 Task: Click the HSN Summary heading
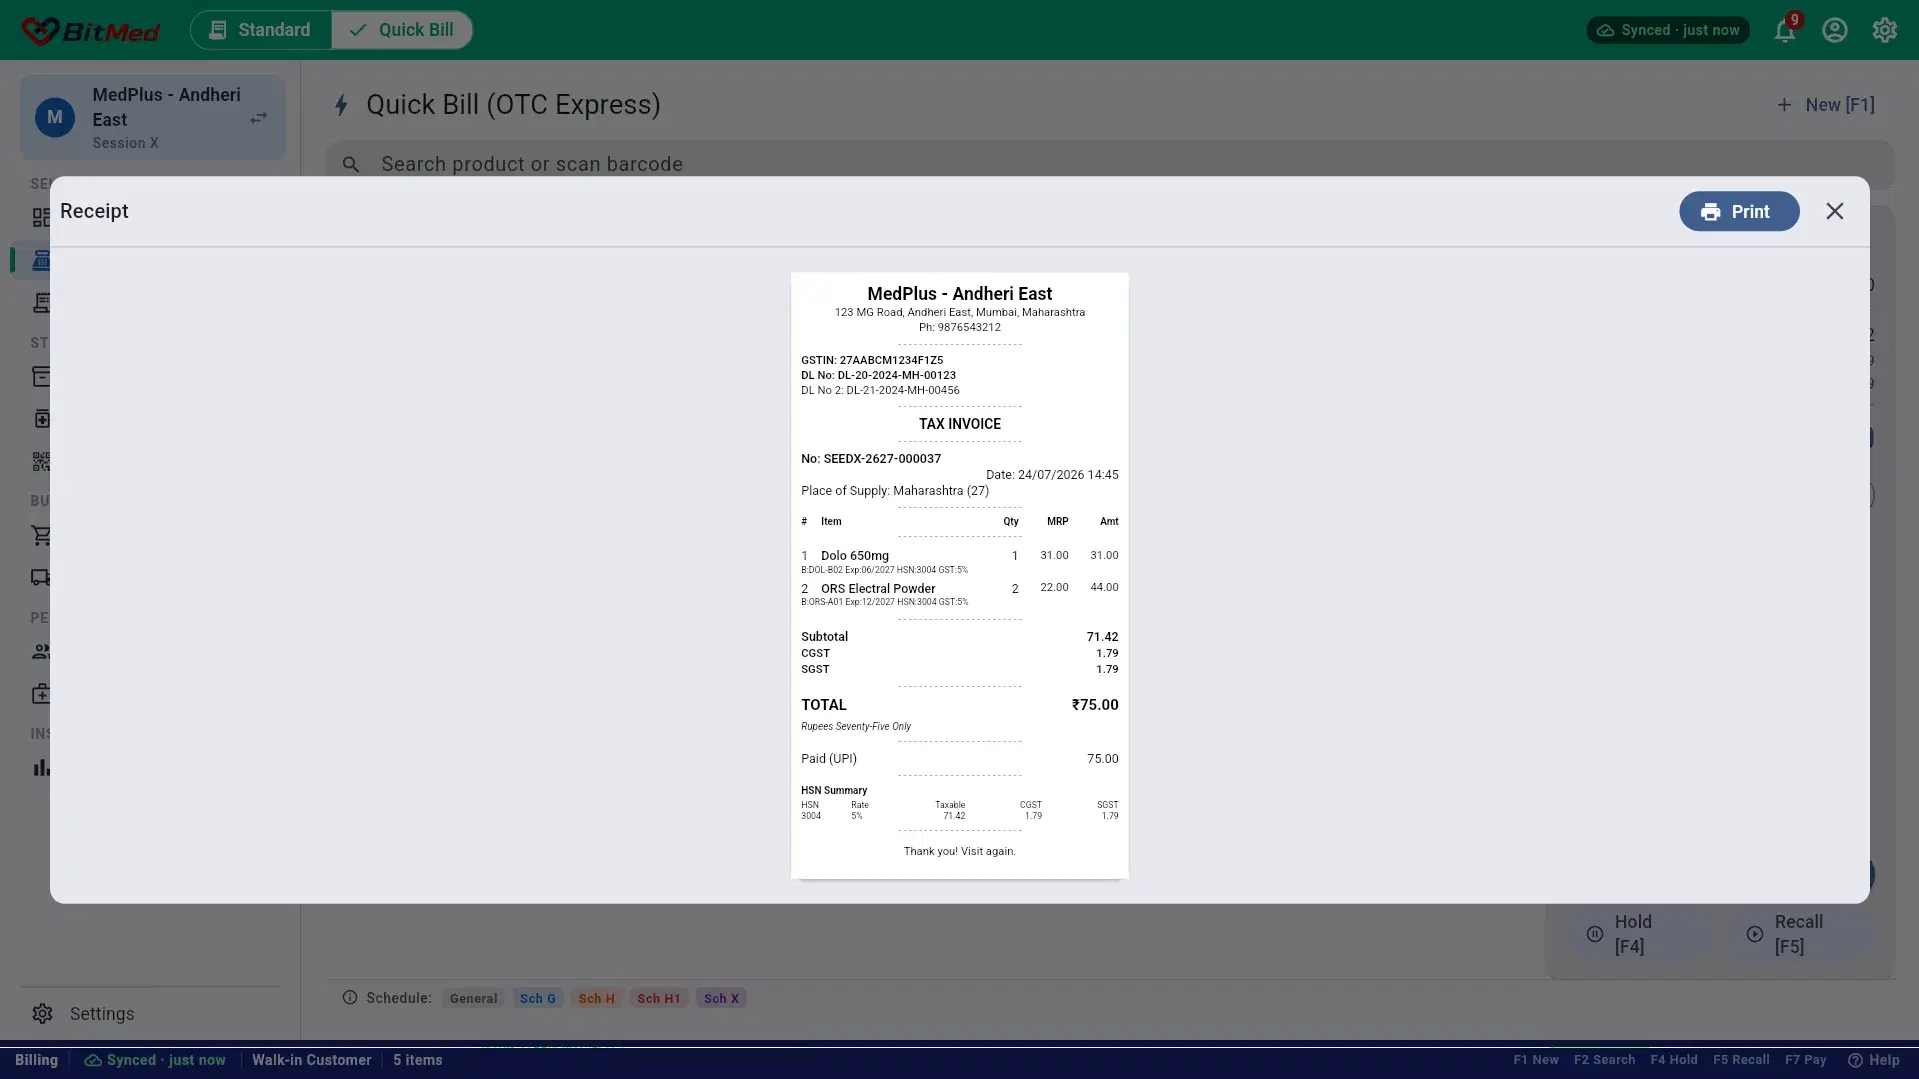834,790
